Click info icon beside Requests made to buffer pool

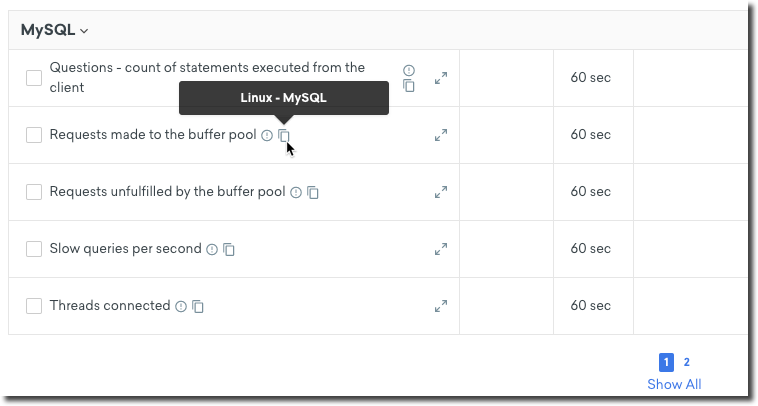[267, 135]
